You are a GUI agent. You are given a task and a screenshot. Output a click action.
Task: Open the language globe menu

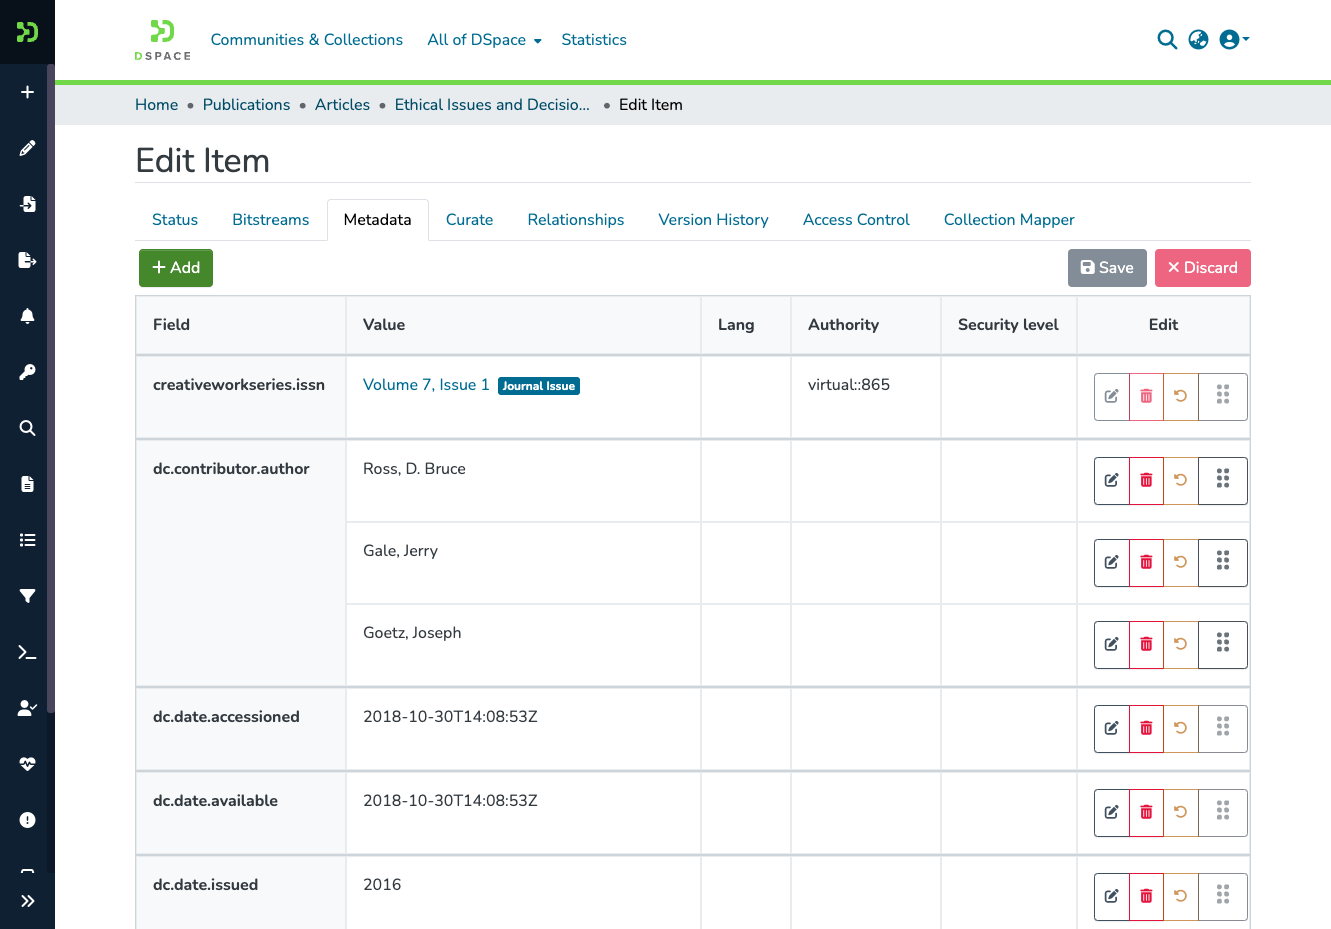(1198, 40)
